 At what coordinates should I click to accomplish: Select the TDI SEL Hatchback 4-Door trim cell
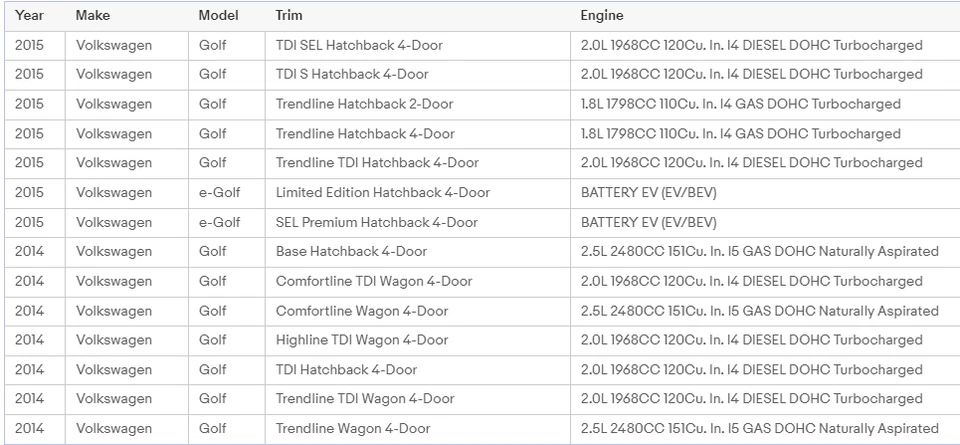359,45
